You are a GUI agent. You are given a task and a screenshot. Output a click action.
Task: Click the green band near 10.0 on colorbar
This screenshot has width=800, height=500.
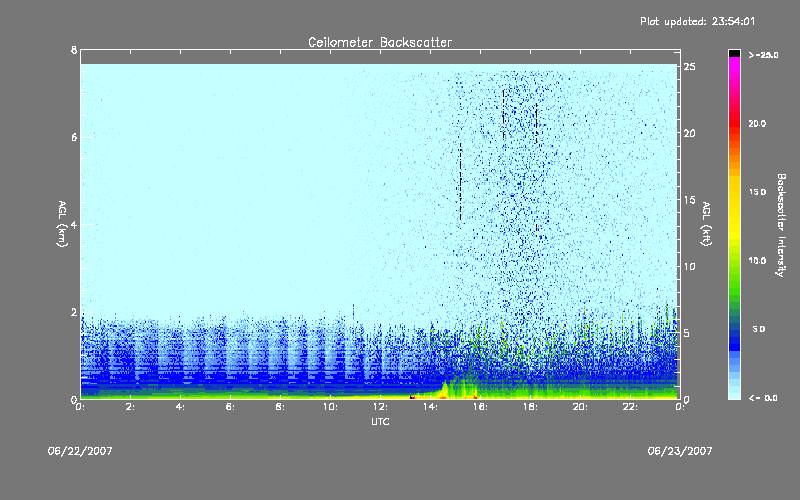pyautogui.click(x=734, y=265)
